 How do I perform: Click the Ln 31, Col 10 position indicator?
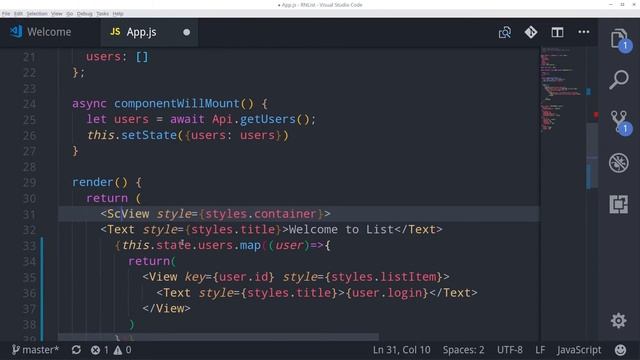pos(401,350)
